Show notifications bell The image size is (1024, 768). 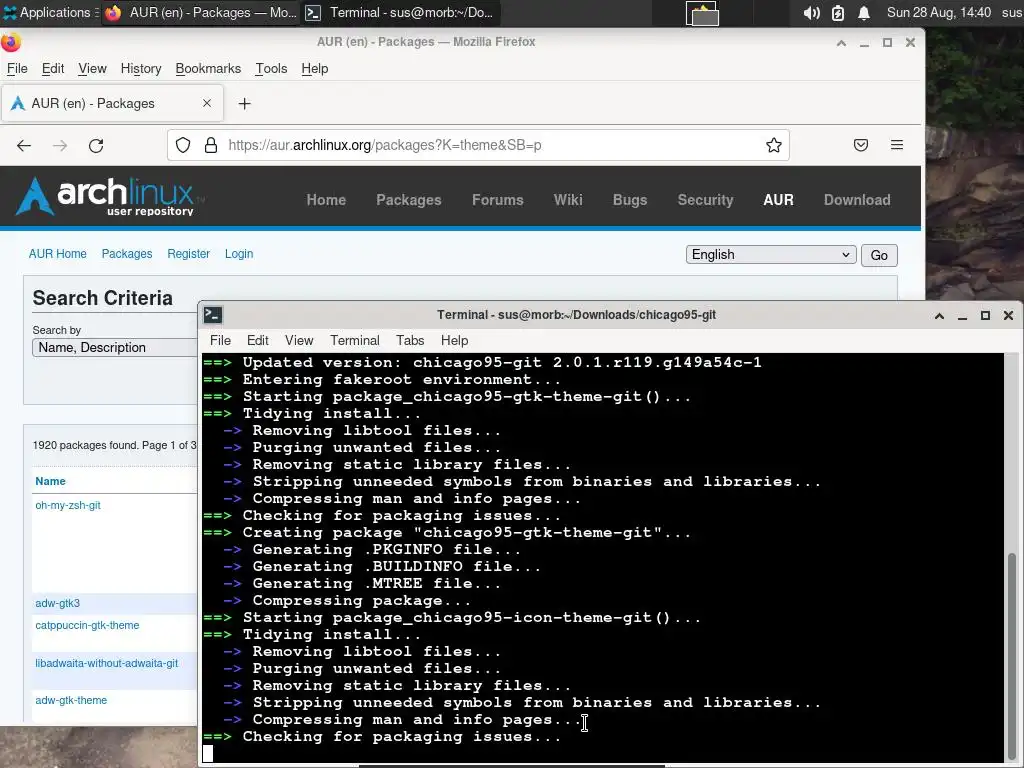(x=863, y=12)
